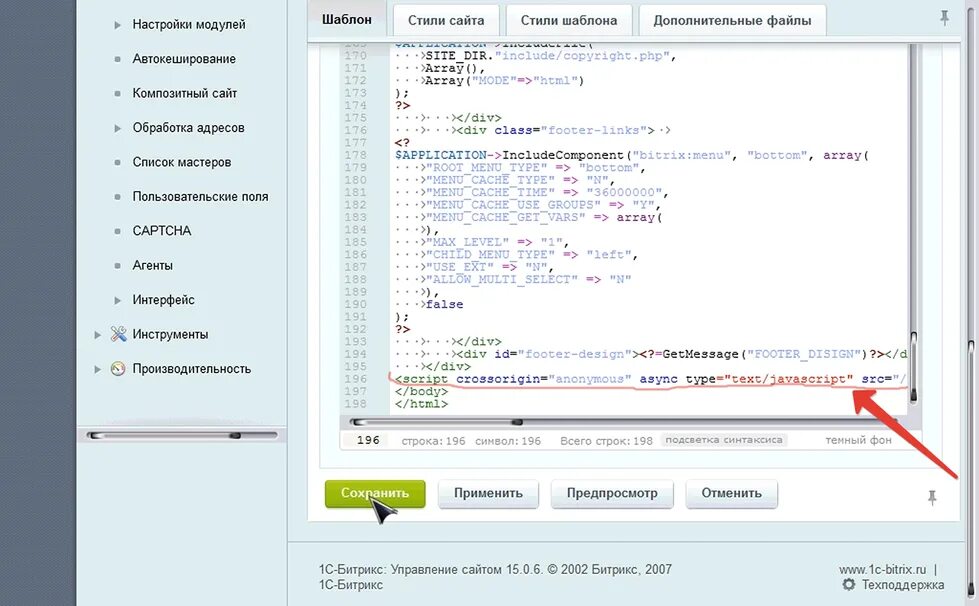This screenshot has height=606, width=979.
Task: Click the Отменить button
Action: click(731, 493)
